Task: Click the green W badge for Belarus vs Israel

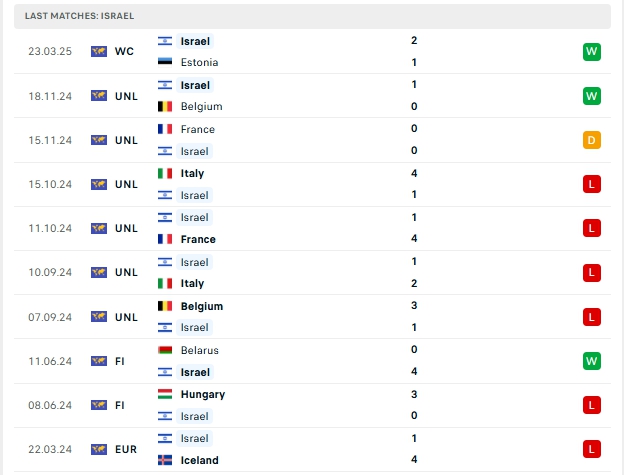Action: [591, 361]
